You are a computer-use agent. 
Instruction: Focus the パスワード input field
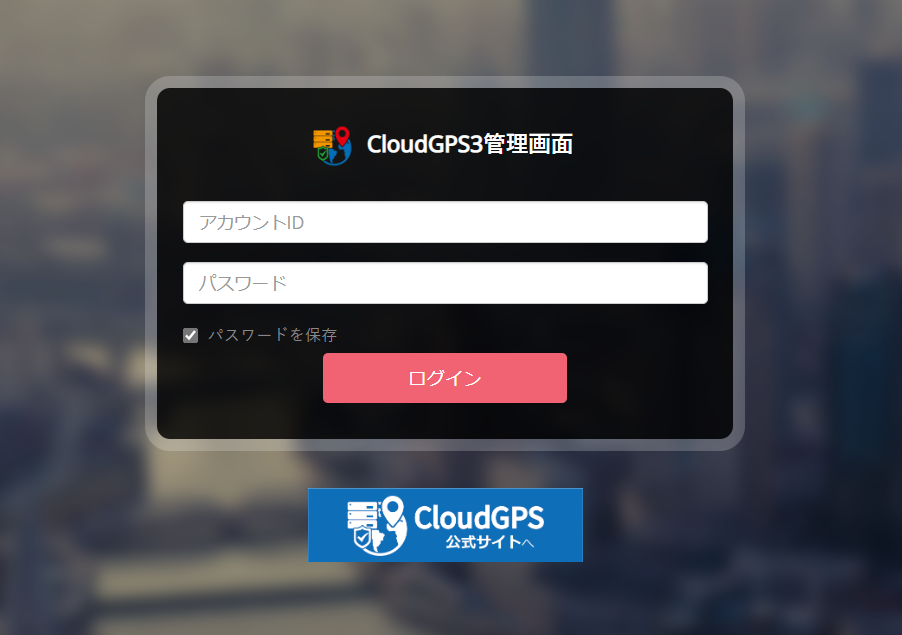445,283
